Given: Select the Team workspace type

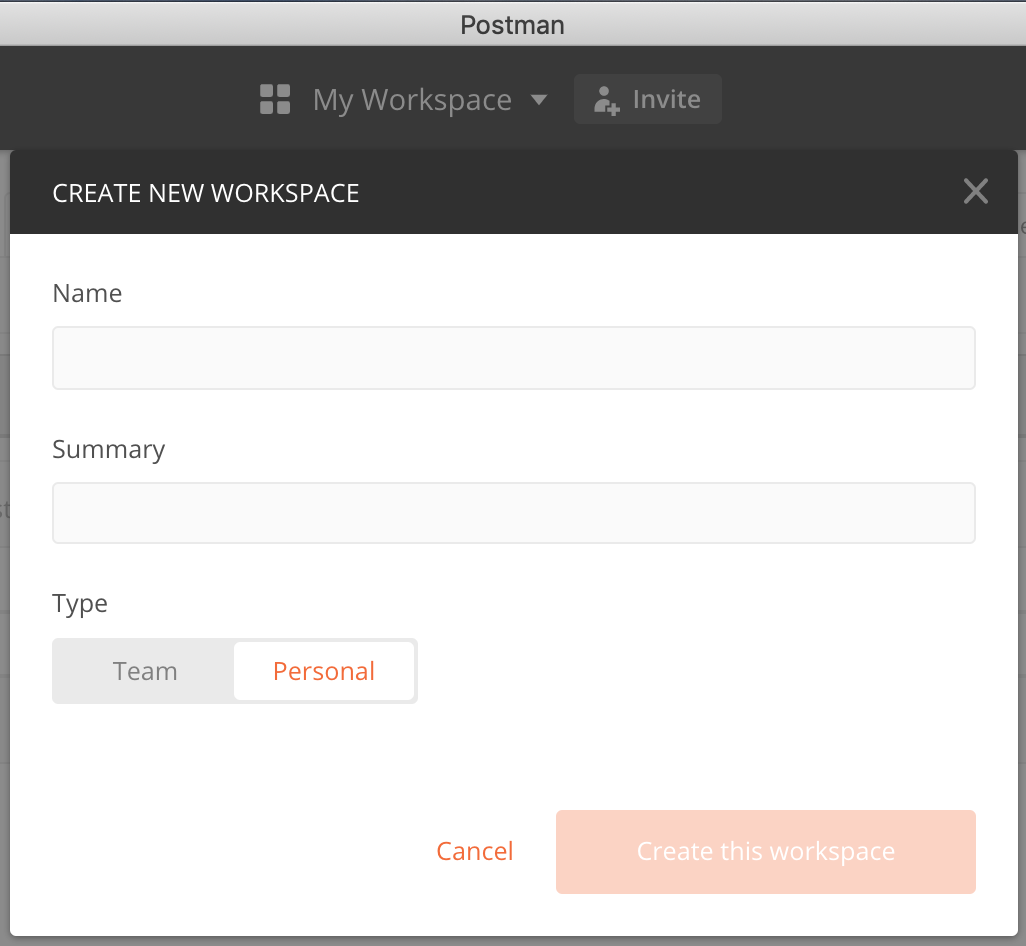Looking at the screenshot, I should coord(145,671).
